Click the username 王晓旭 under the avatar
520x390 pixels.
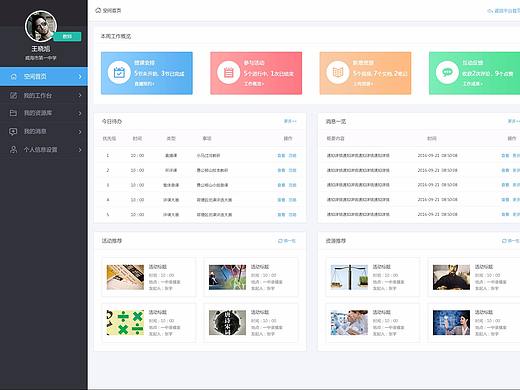41,49
